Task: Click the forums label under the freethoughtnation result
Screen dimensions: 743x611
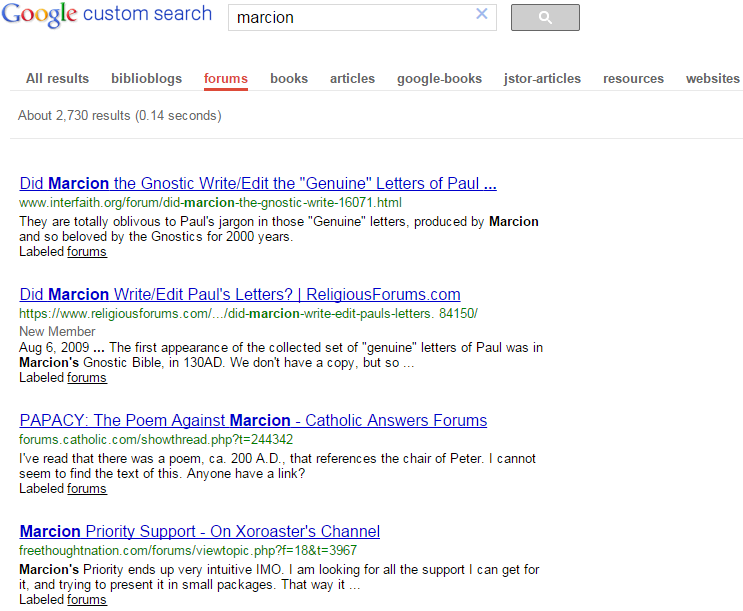Action: coord(87,600)
